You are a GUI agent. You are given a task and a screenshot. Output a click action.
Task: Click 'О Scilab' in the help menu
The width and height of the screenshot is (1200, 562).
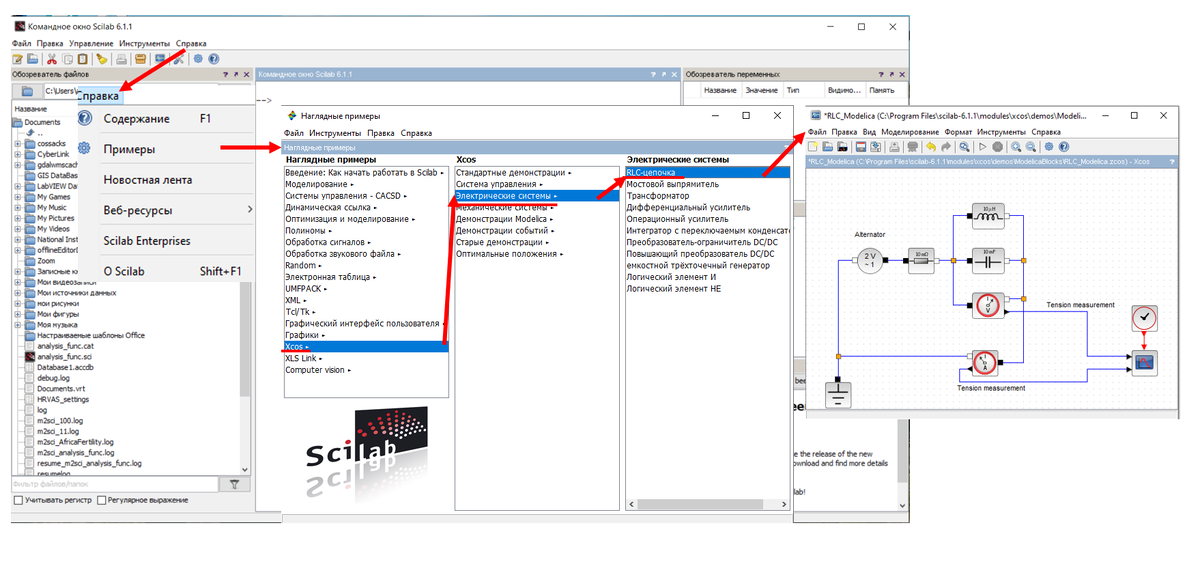[x=124, y=271]
